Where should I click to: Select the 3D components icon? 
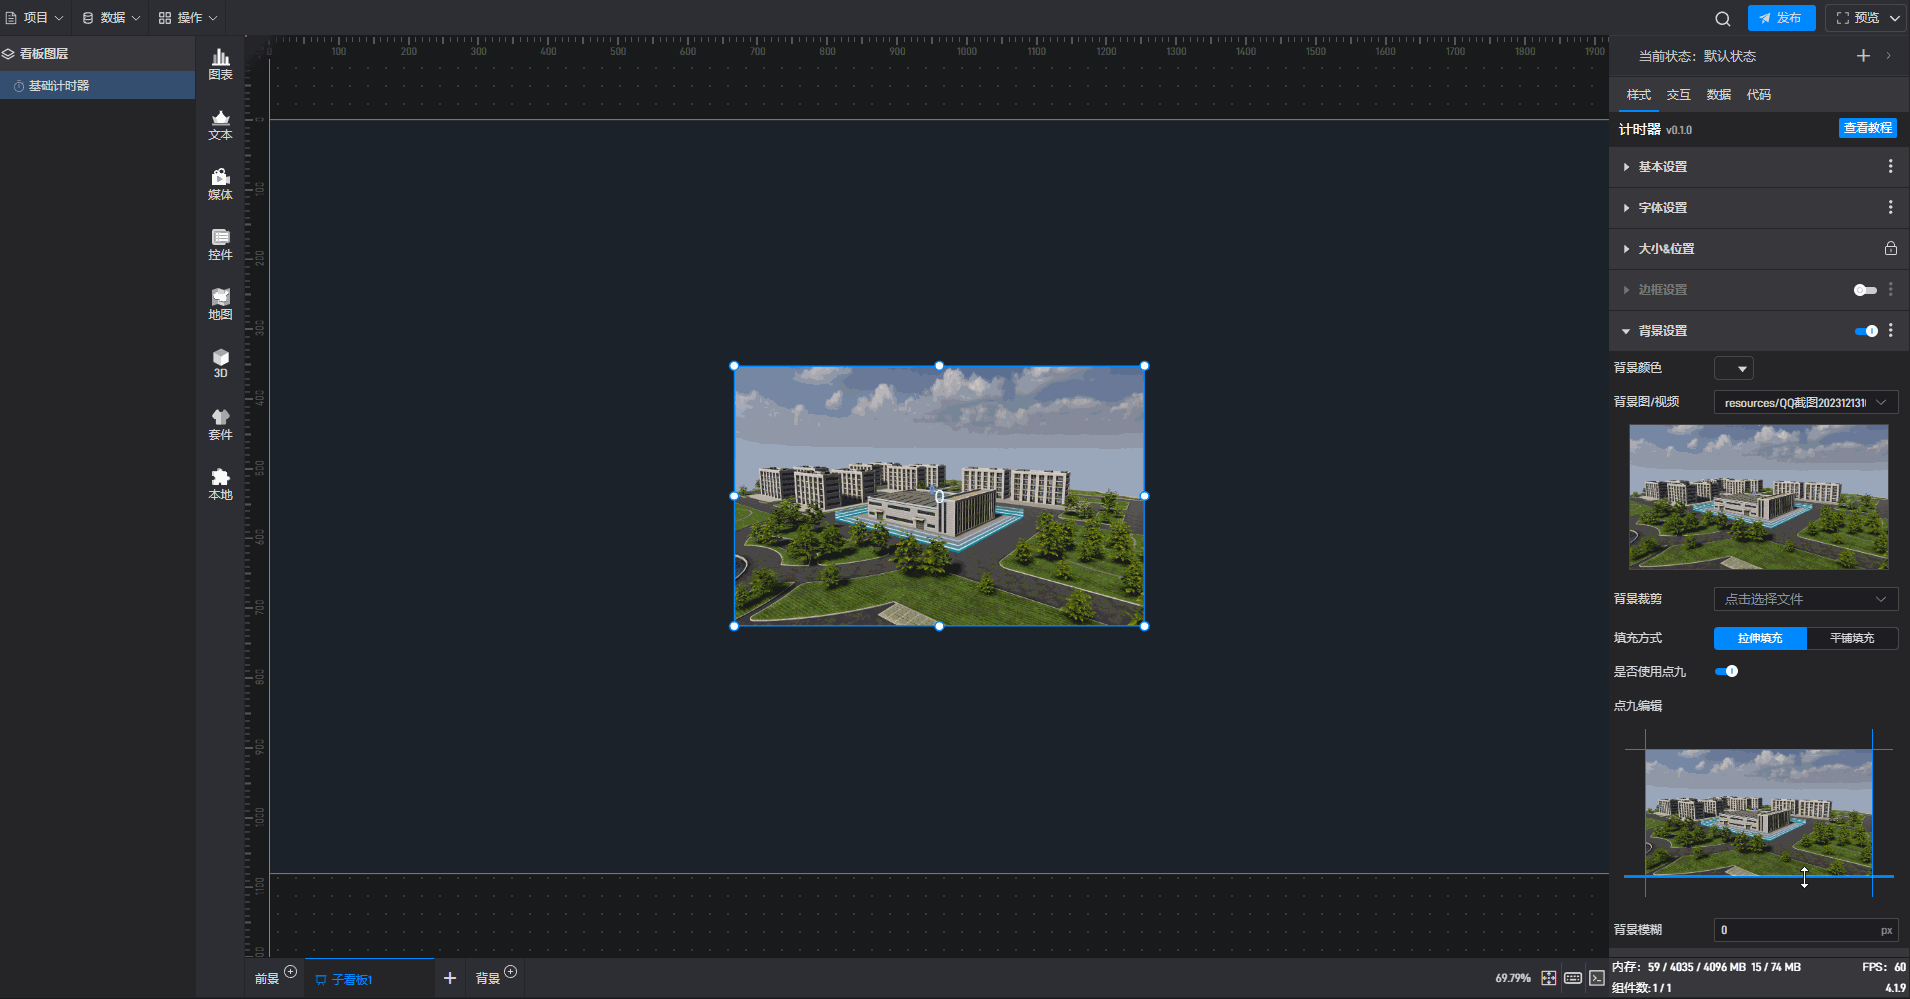220,363
